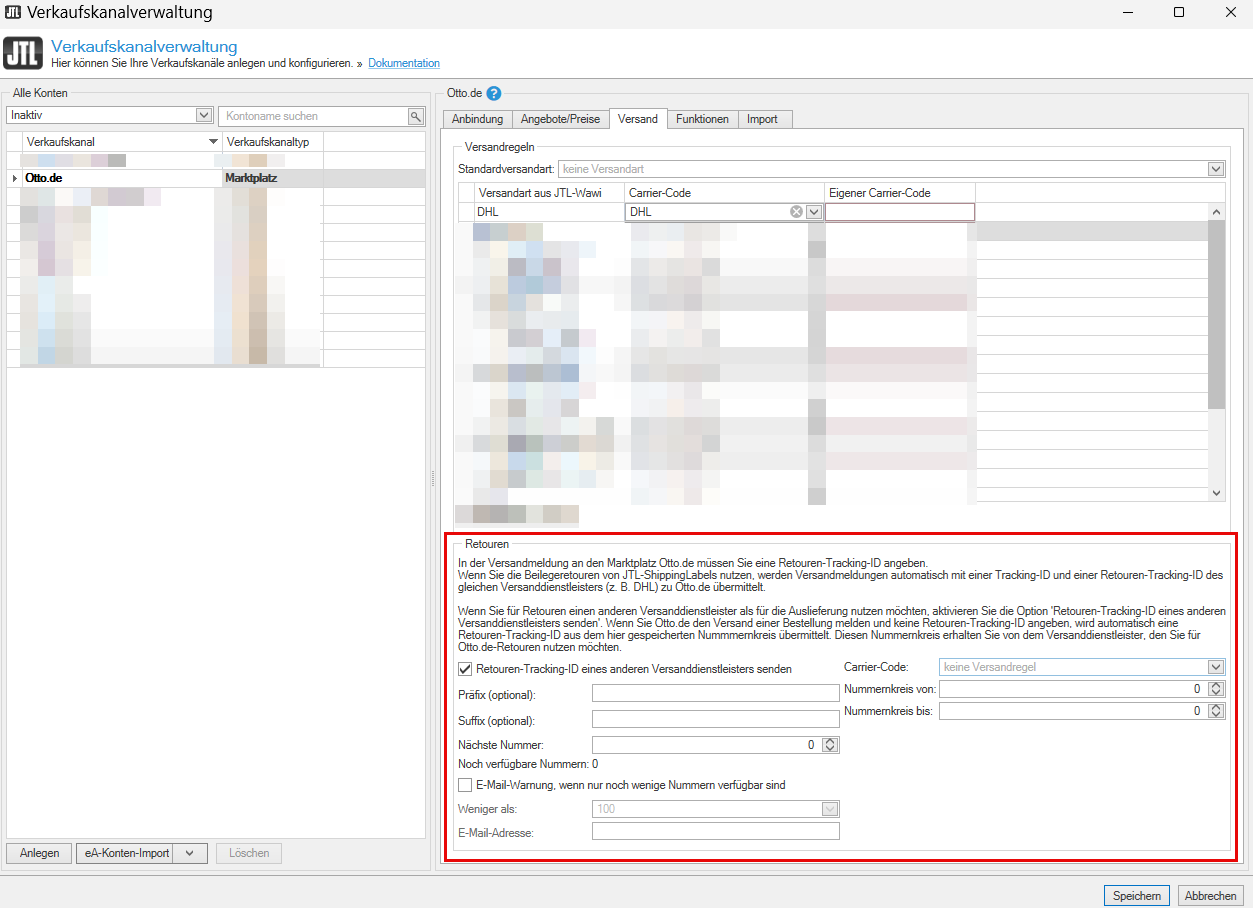1253x908 pixels.
Task: Click the JTL logo in the header
Action: tap(23, 53)
